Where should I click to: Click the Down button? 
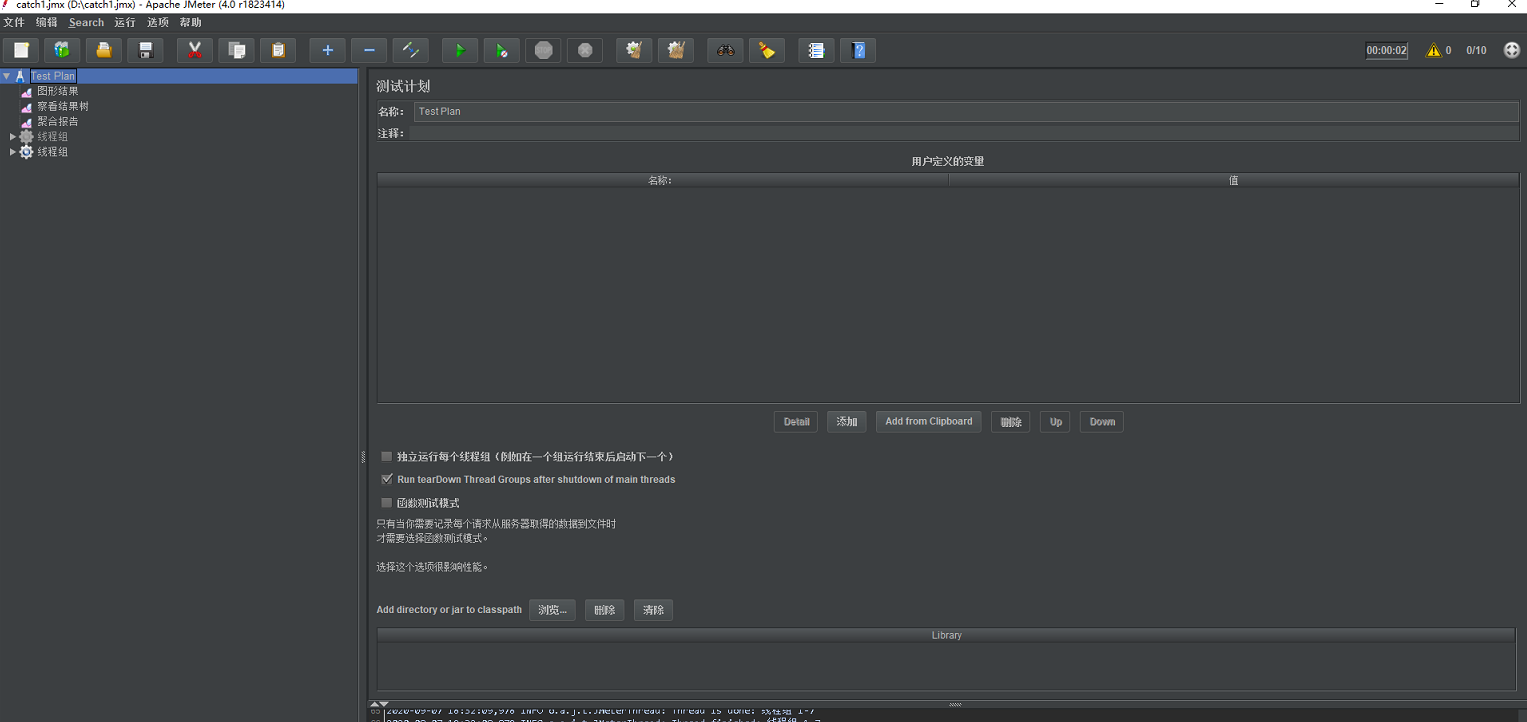1102,422
